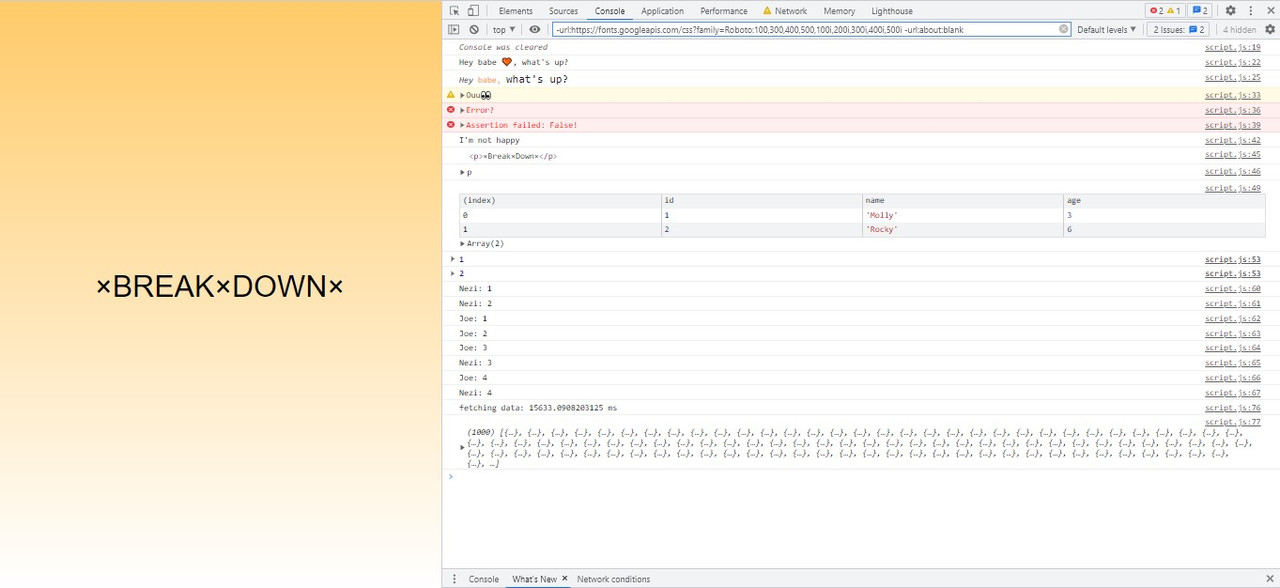Open the top JavaScript context dropdown
Image resolution: width=1280 pixels, height=588 pixels.
tap(504, 30)
